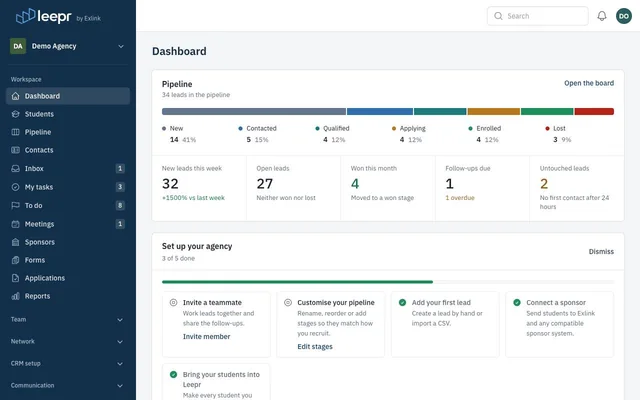Click the '1 overdue' text
Screen dimensions: 640x400
click(x=460, y=198)
